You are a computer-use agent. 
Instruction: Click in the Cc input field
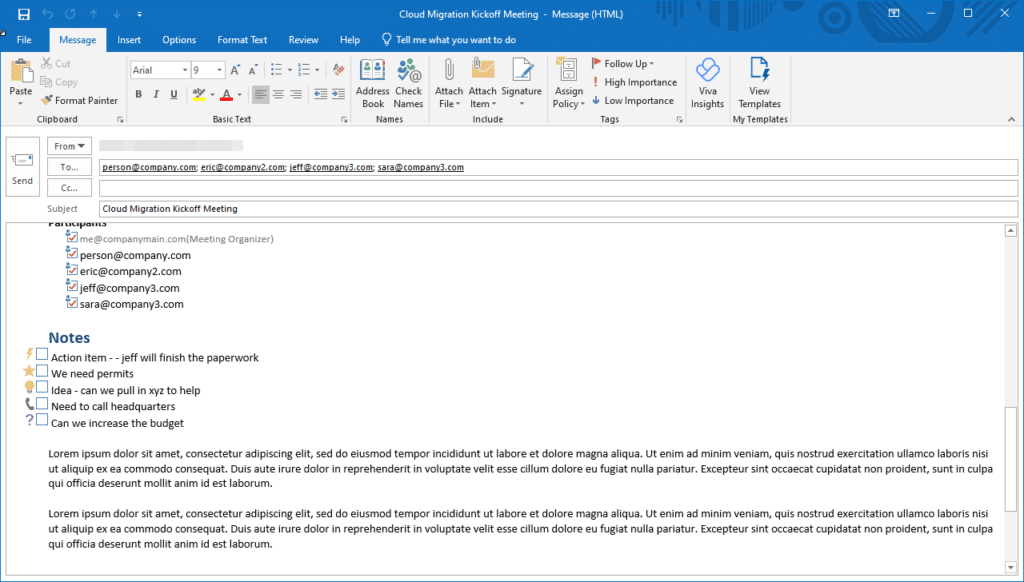coord(558,188)
